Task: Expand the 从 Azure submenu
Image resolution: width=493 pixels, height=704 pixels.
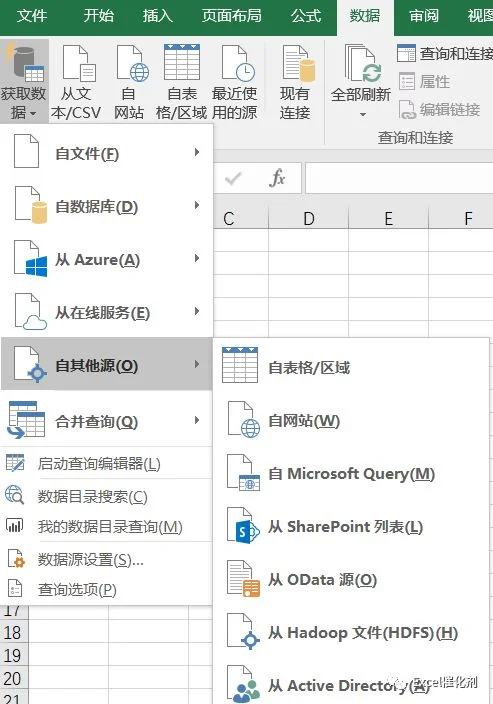Action: tap(106, 259)
